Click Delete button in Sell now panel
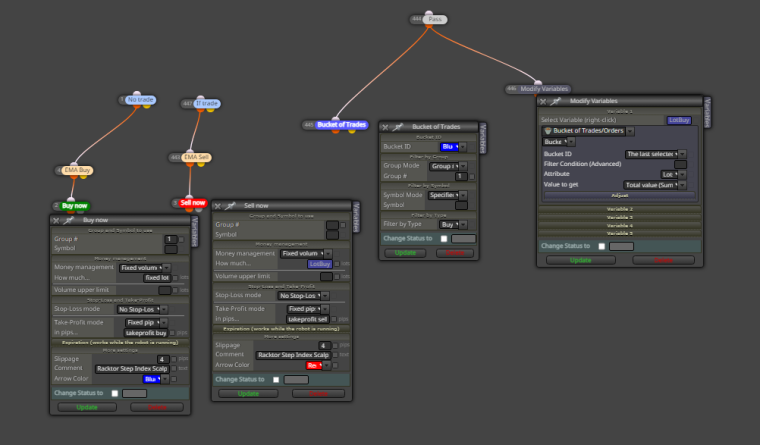 pyautogui.click(x=318, y=394)
